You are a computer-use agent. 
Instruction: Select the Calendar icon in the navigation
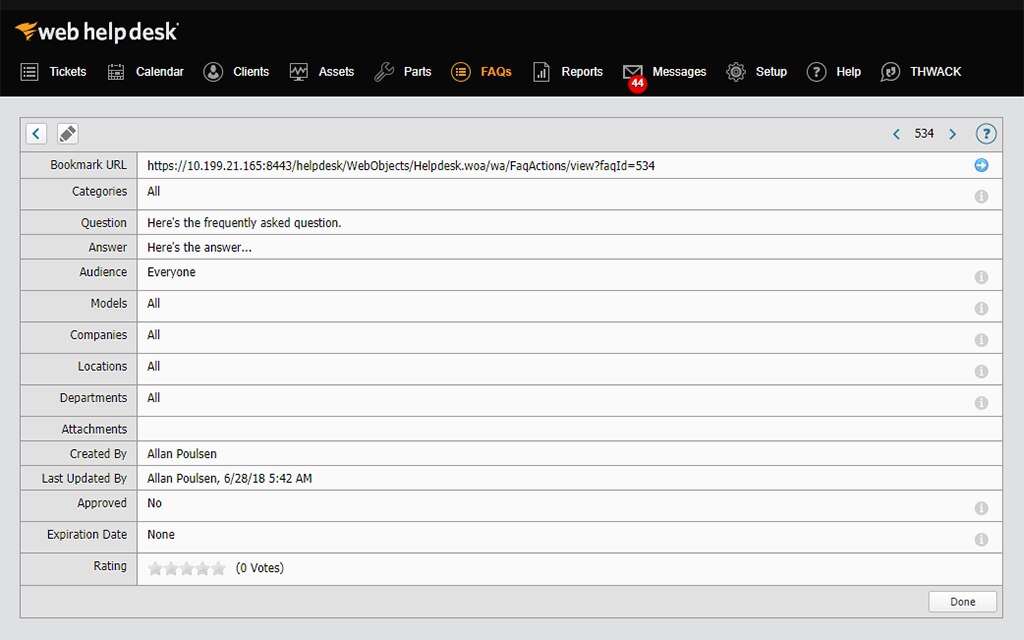[115, 71]
